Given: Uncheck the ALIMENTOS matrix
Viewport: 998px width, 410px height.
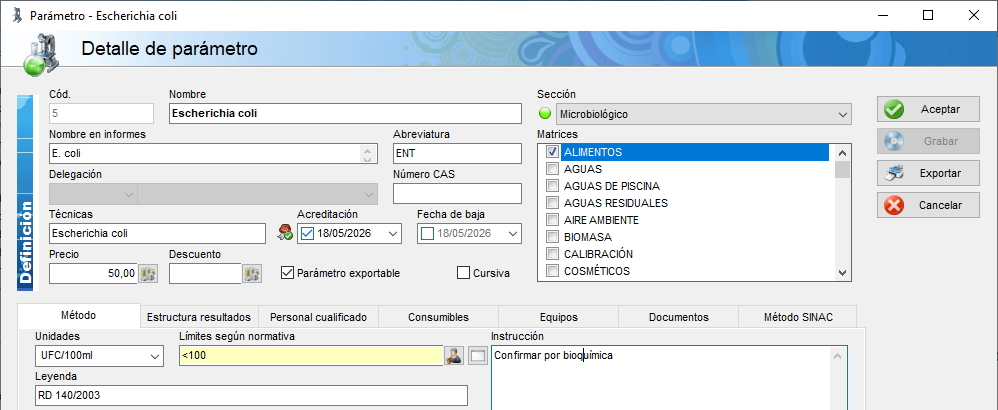Looking at the screenshot, I should pos(552,152).
